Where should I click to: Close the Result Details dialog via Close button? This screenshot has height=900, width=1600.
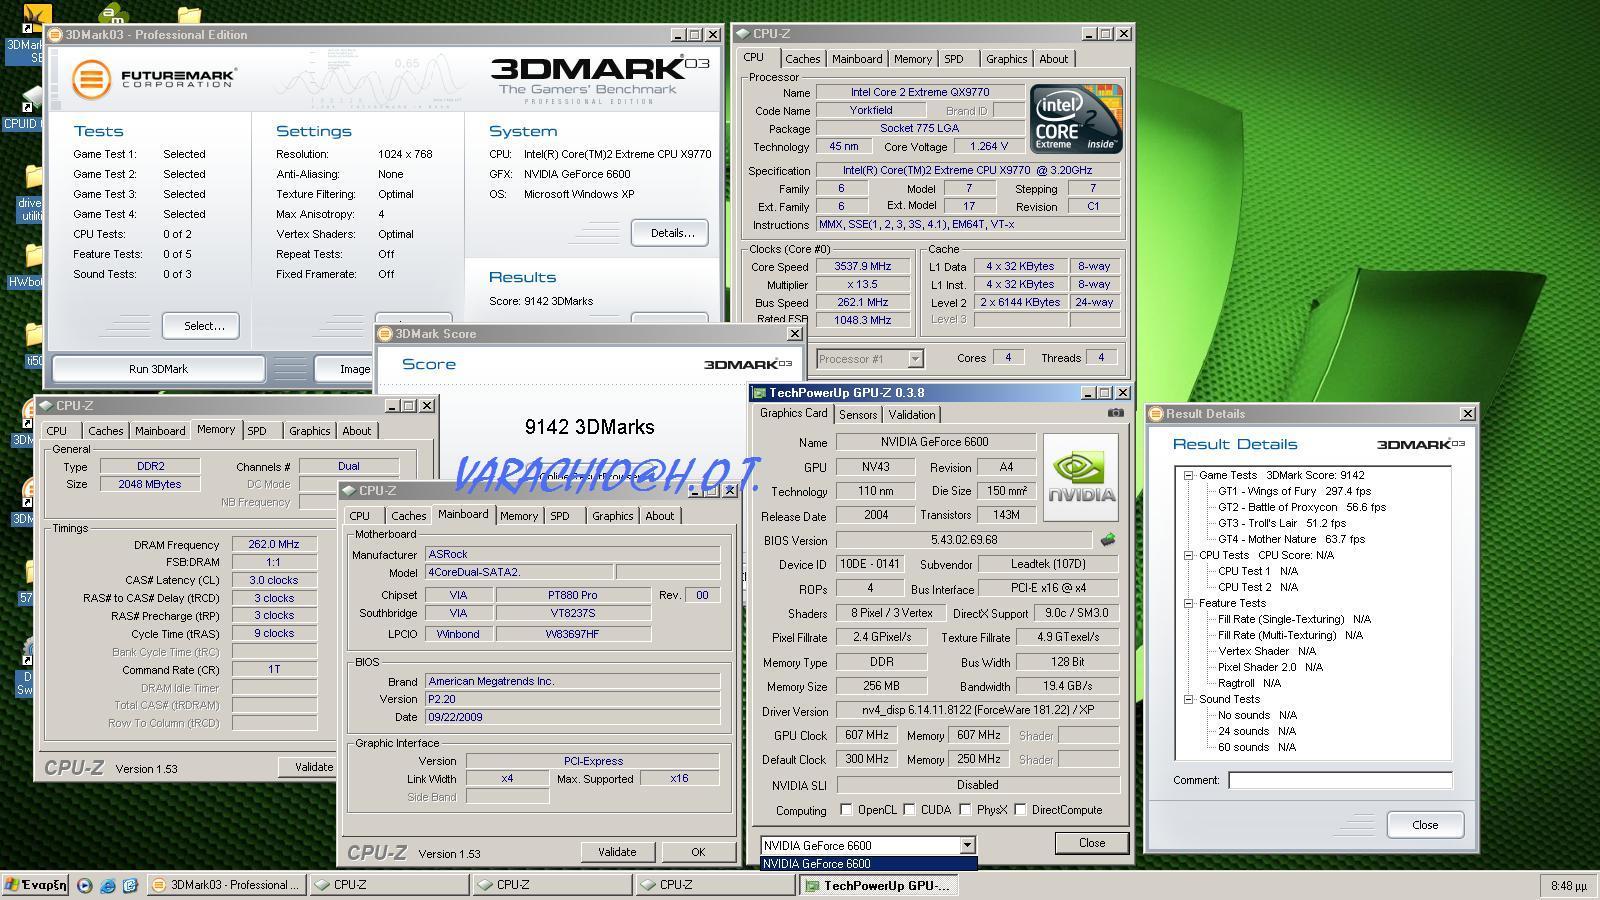point(1425,825)
